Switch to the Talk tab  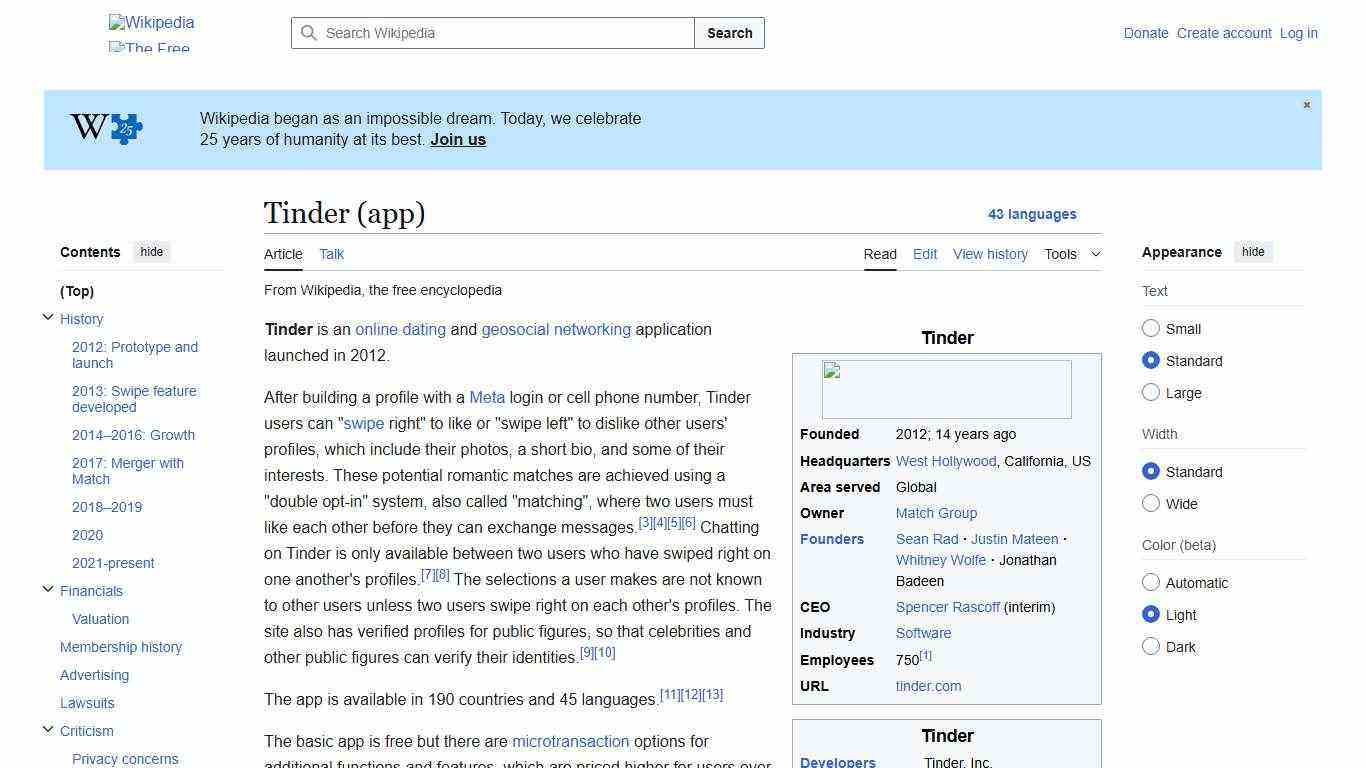(x=331, y=254)
